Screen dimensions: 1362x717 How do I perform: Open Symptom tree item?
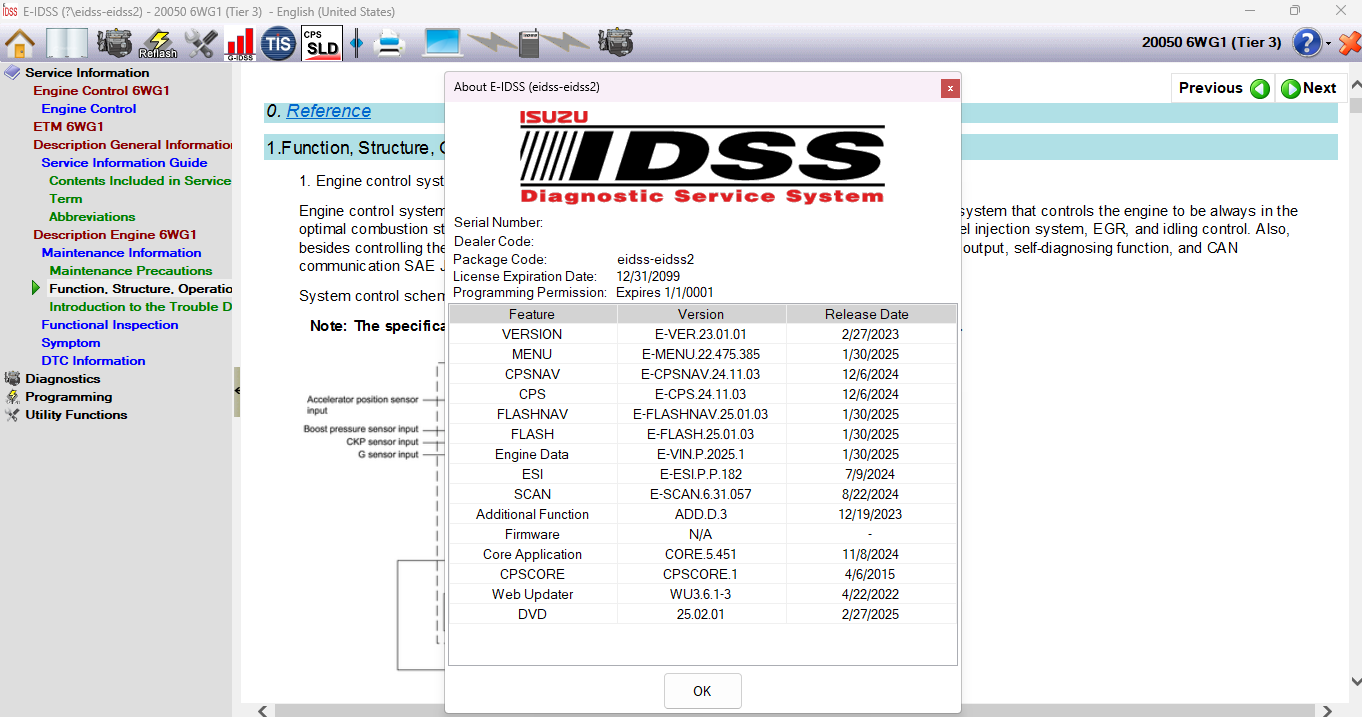point(71,343)
